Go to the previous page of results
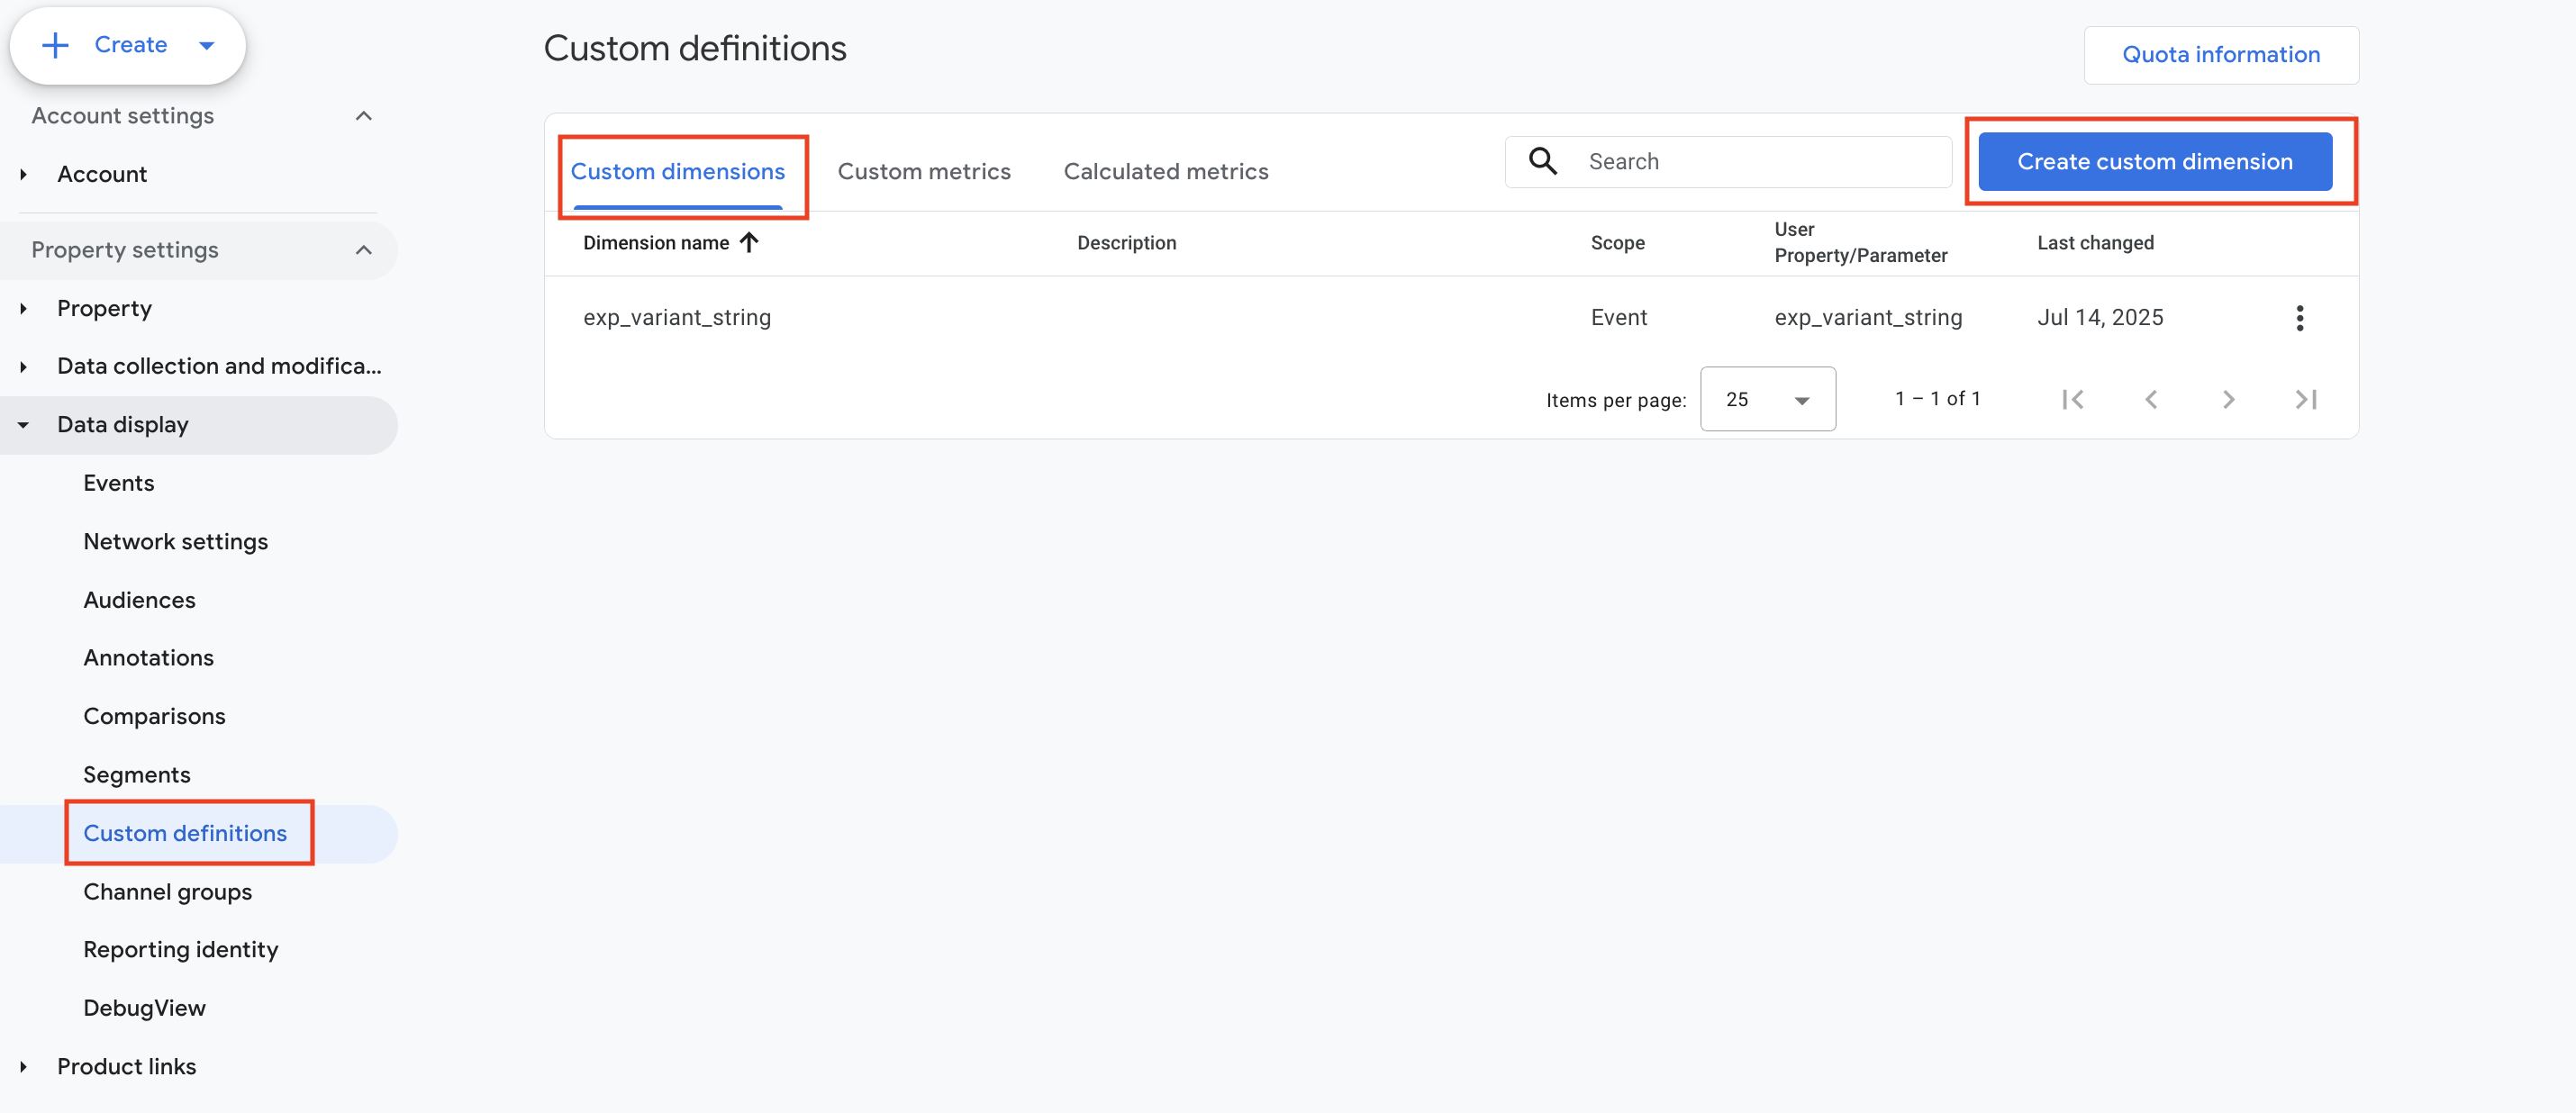 [2151, 400]
